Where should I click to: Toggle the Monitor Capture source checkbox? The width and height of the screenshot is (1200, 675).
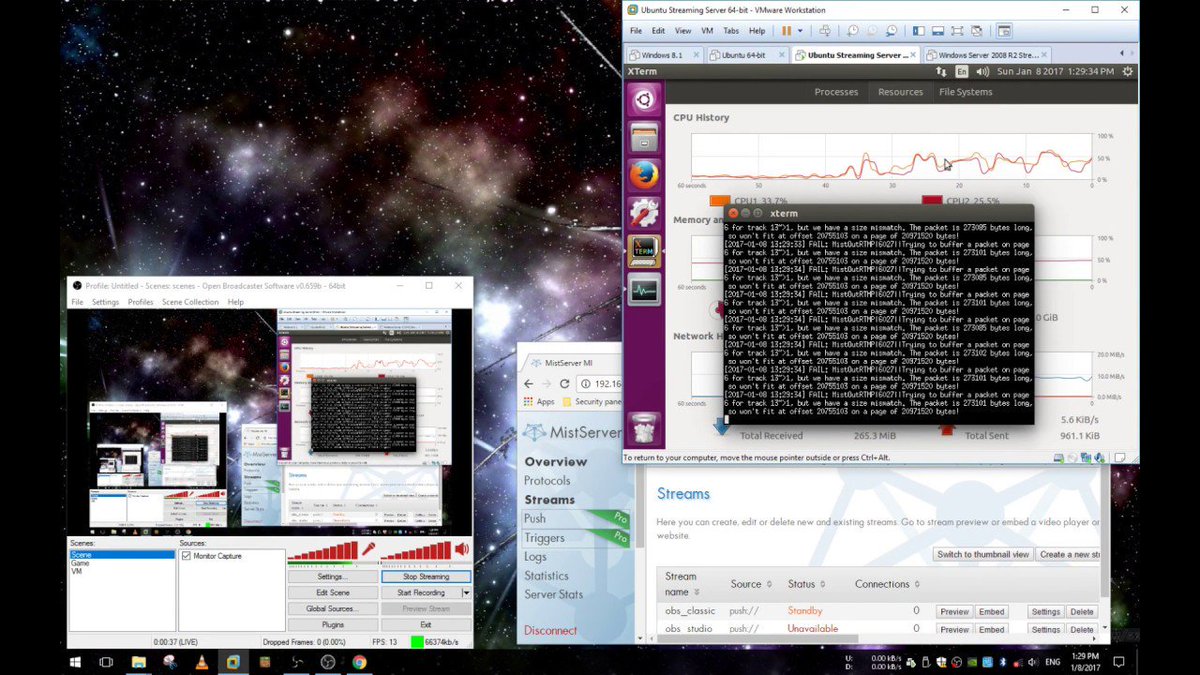click(186, 556)
